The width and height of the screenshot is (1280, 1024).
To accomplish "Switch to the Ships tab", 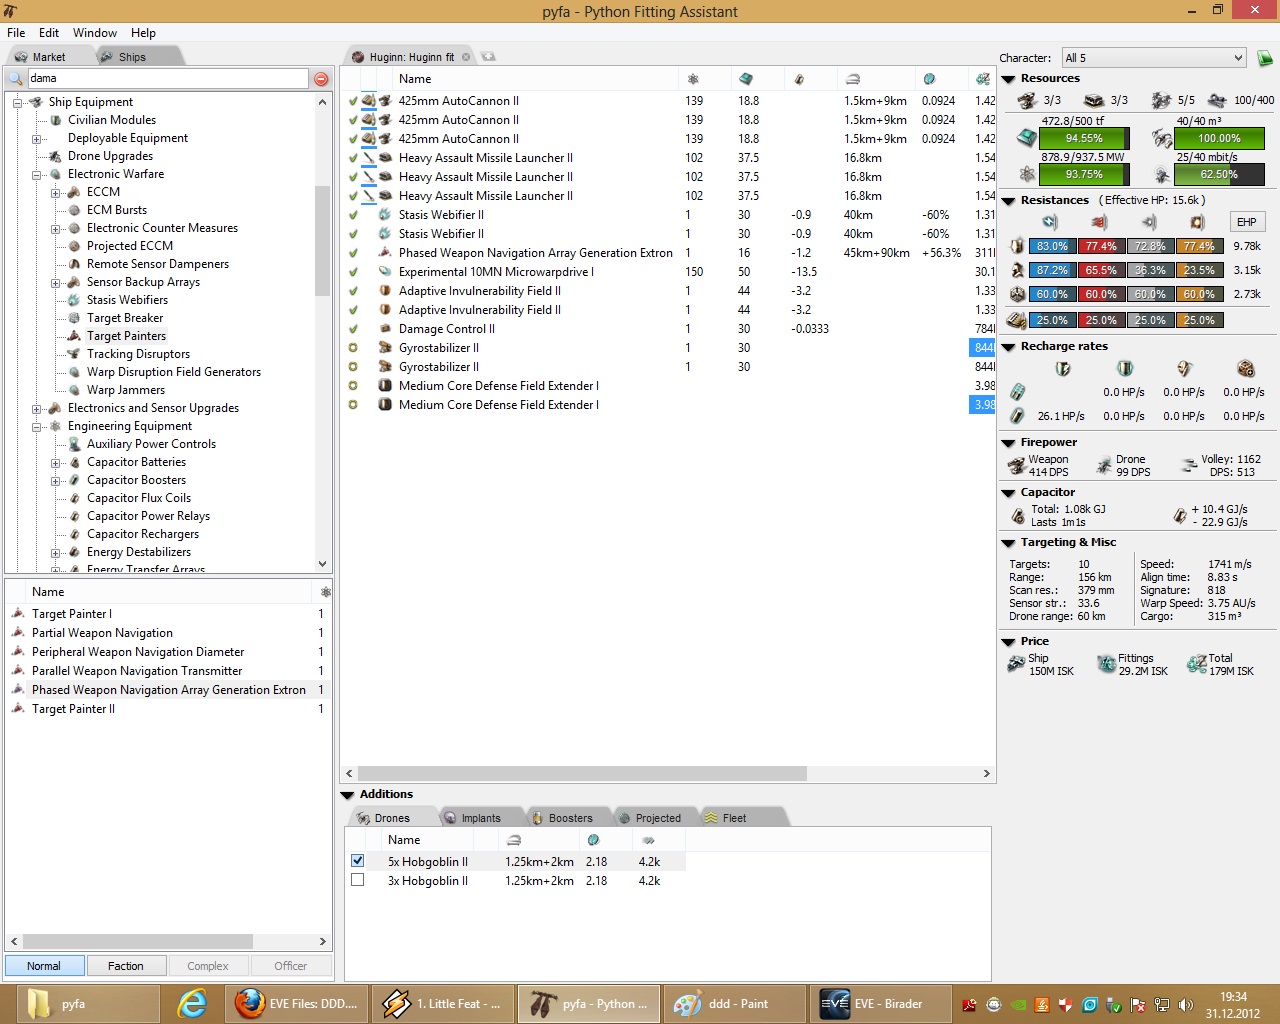I will pyautogui.click(x=132, y=57).
